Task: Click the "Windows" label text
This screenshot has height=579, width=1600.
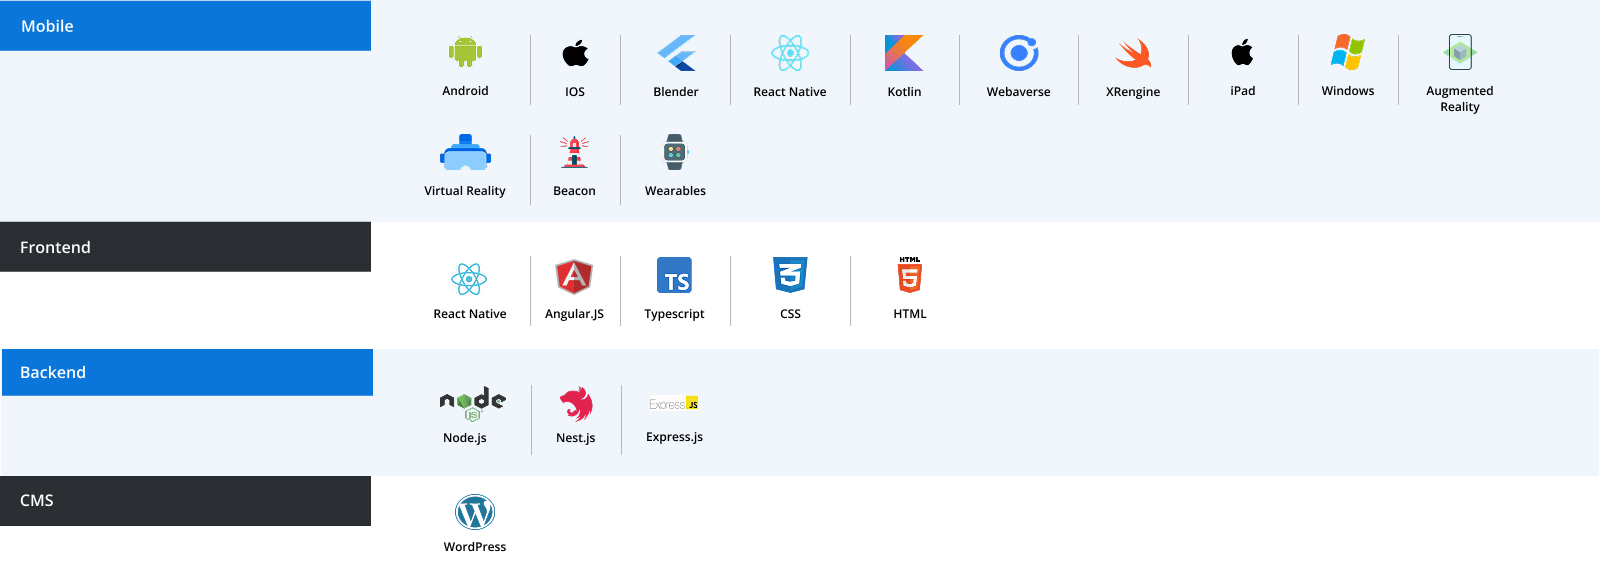Action: pos(1348,91)
